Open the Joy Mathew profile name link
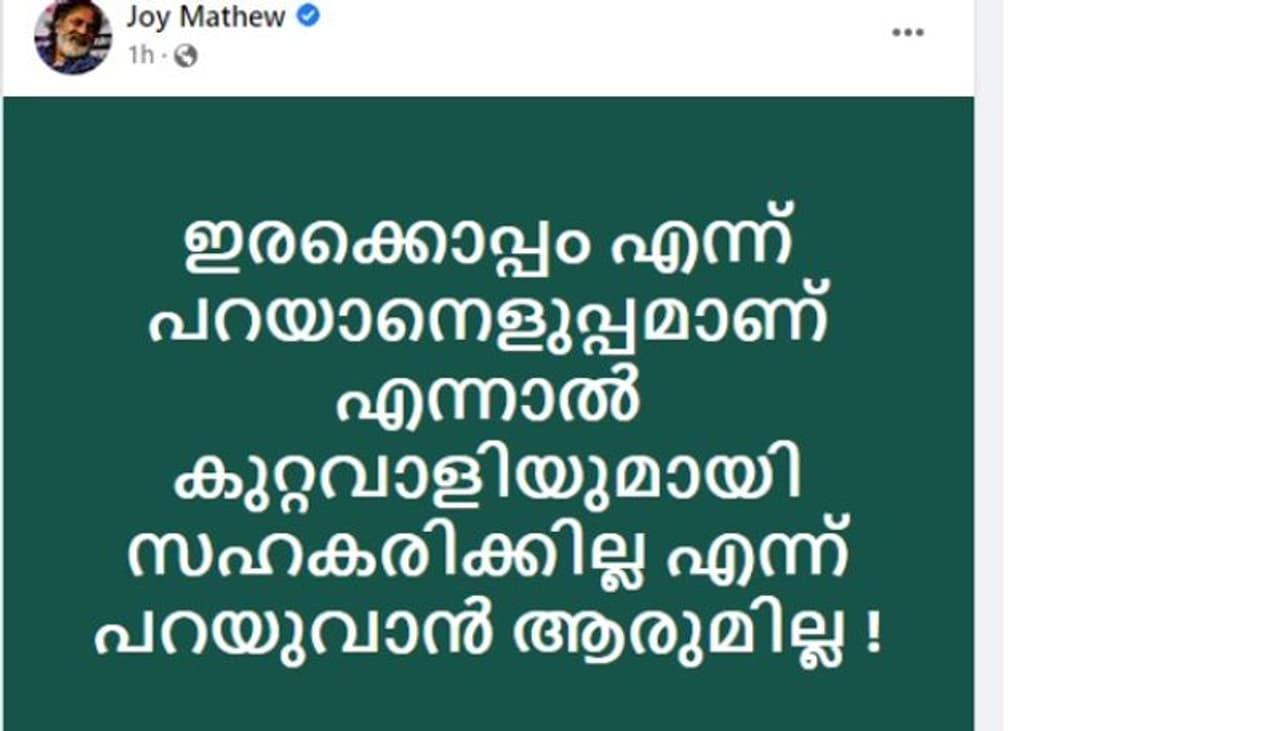 pos(205,17)
